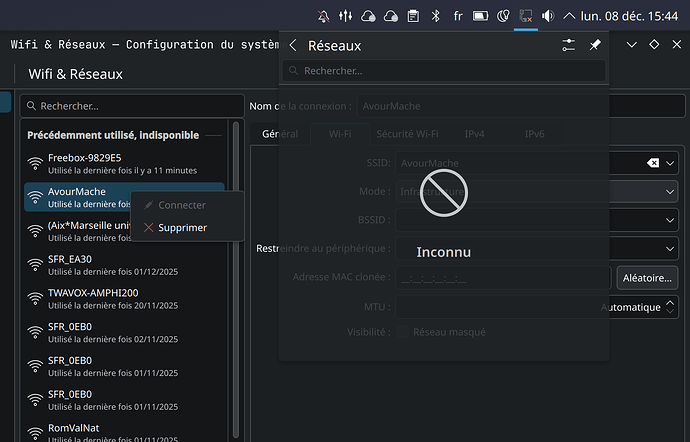Click the Aléatoire... button
The height and width of the screenshot is (442, 690).
[x=648, y=277]
